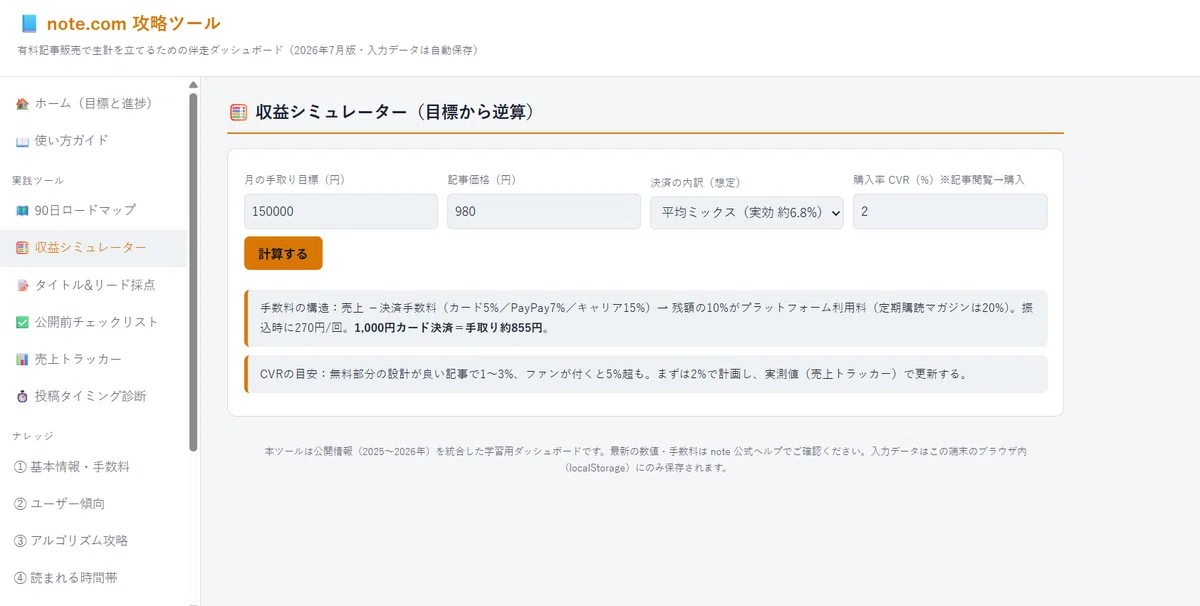The image size is (1200, 606).
Task: Click the open book icon beside 使い方ガイド
Action: 22,141
